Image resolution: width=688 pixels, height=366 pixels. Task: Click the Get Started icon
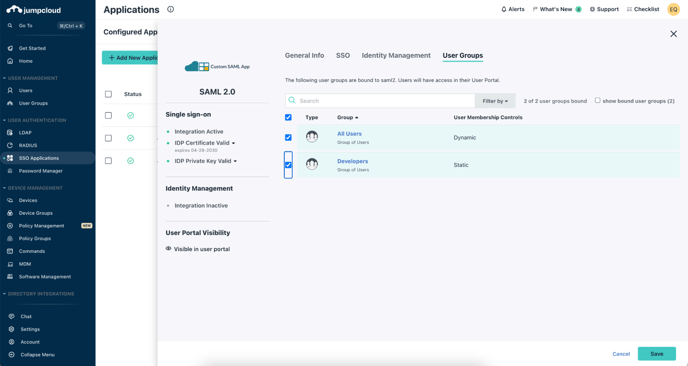coord(10,48)
